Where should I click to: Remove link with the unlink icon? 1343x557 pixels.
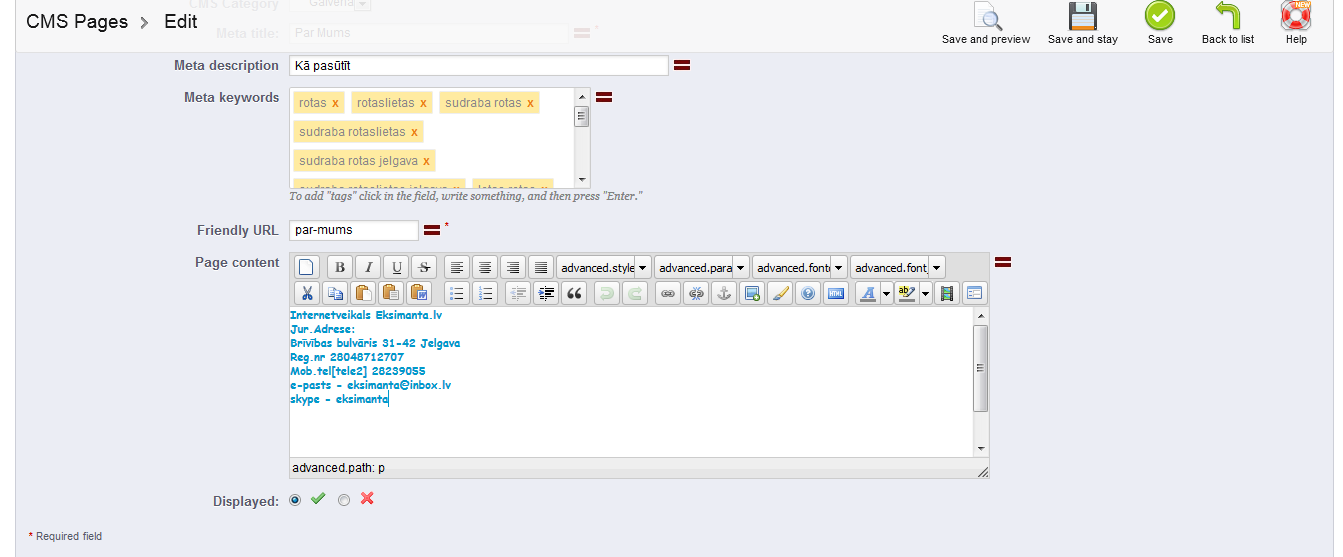(696, 293)
